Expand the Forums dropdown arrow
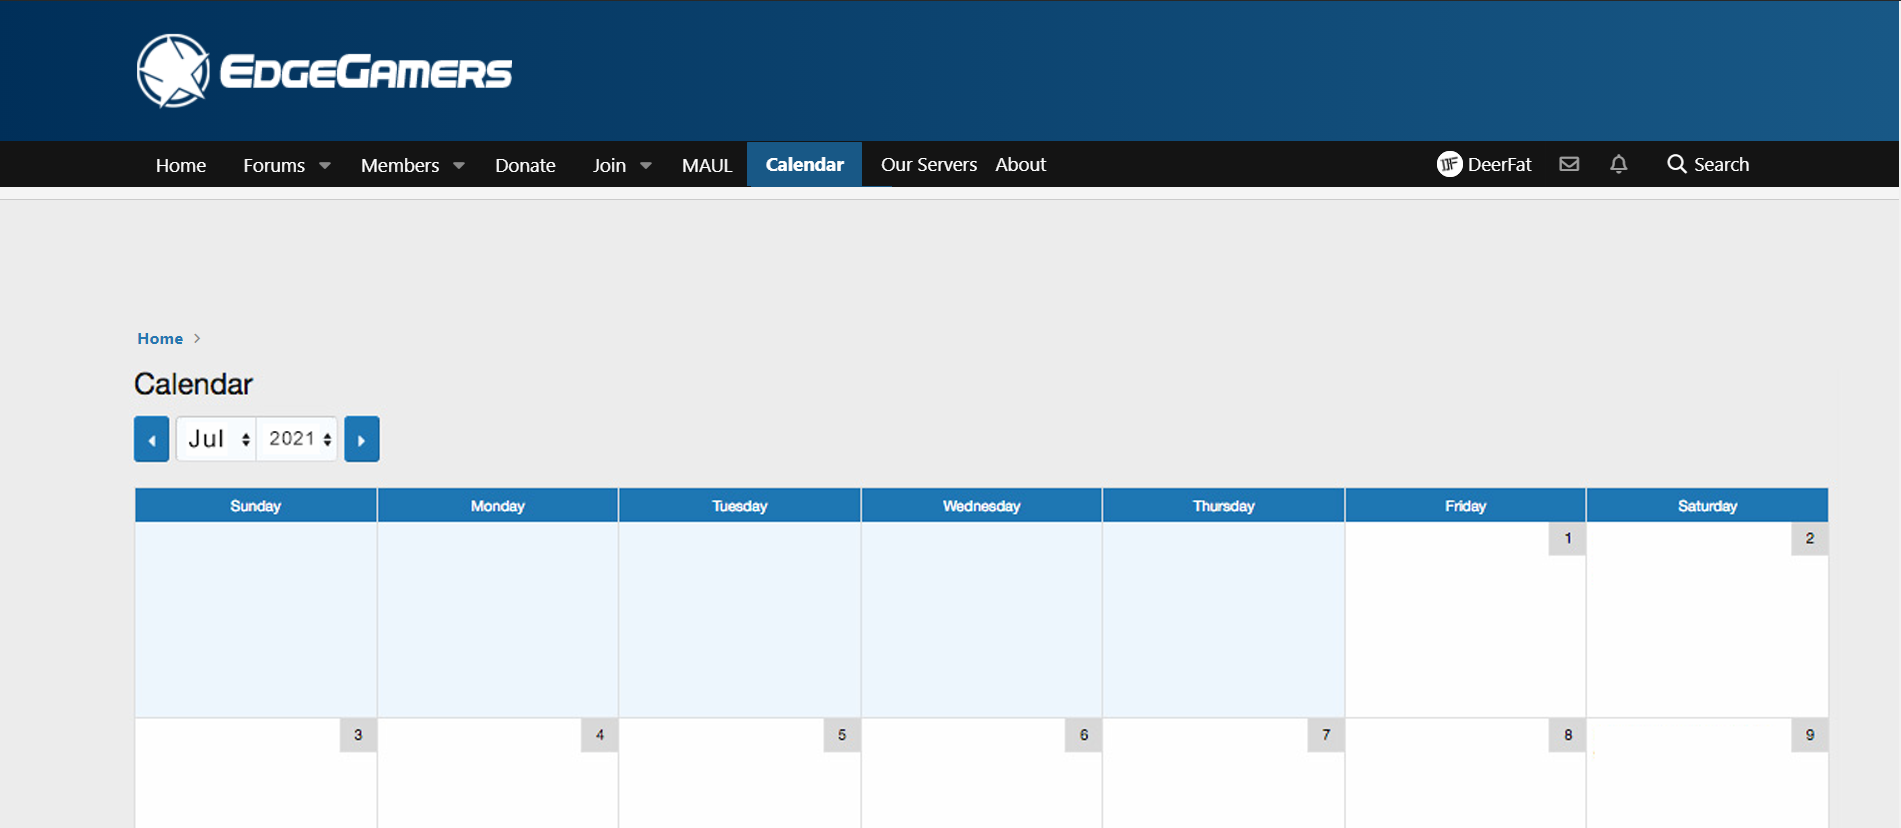This screenshot has width=1901, height=828. click(325, 166)
